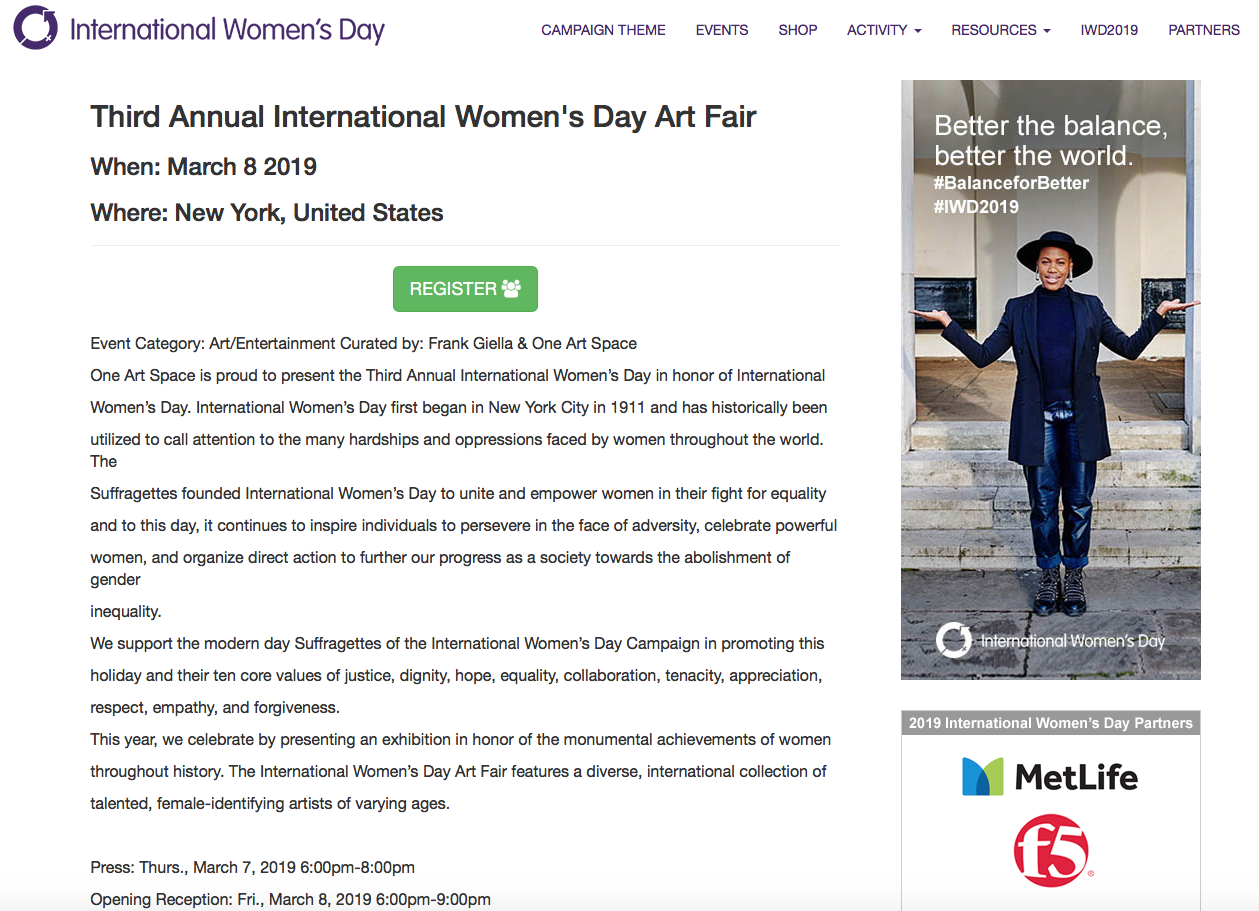Viewport: 1259px width, 911px height.
Task: Click the 'Opening Reception: Fri., March 8' line
Action: pos(291,900)
